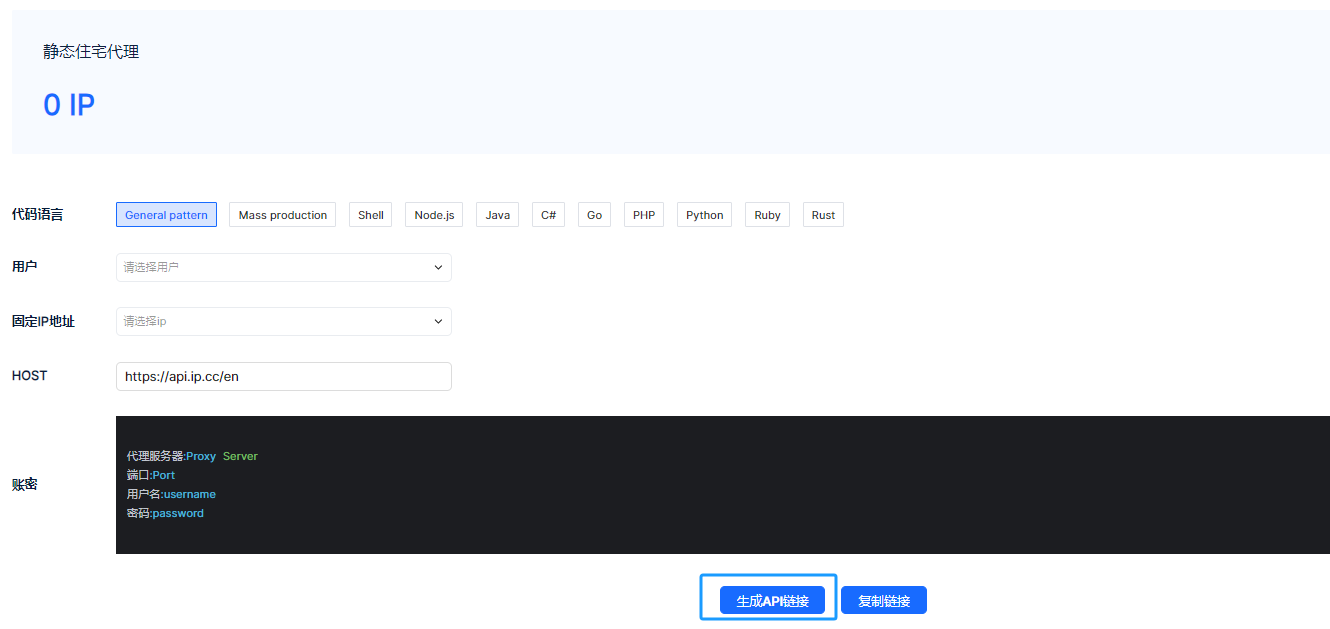Click chevron arrow of fixed IP dropdown
The height and width of the screenshot is (629, 1330).
pos(438,322)
